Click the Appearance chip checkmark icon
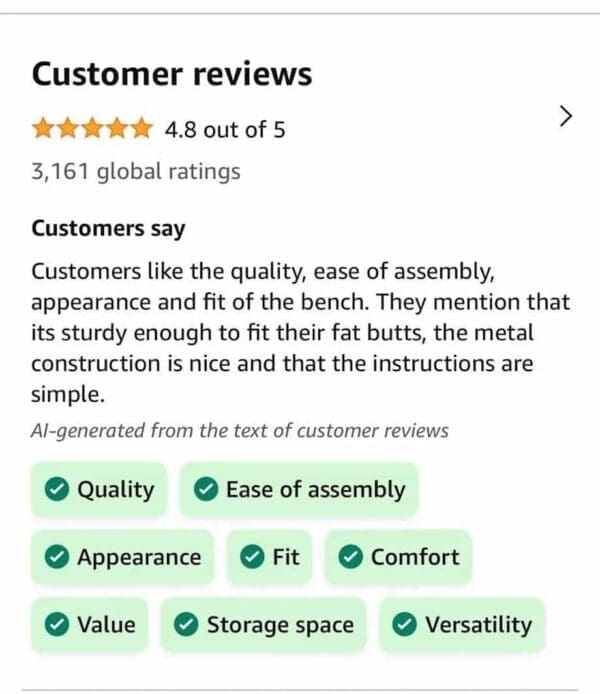This screenshot has height=694, width=600. click(x=58, y=558)
